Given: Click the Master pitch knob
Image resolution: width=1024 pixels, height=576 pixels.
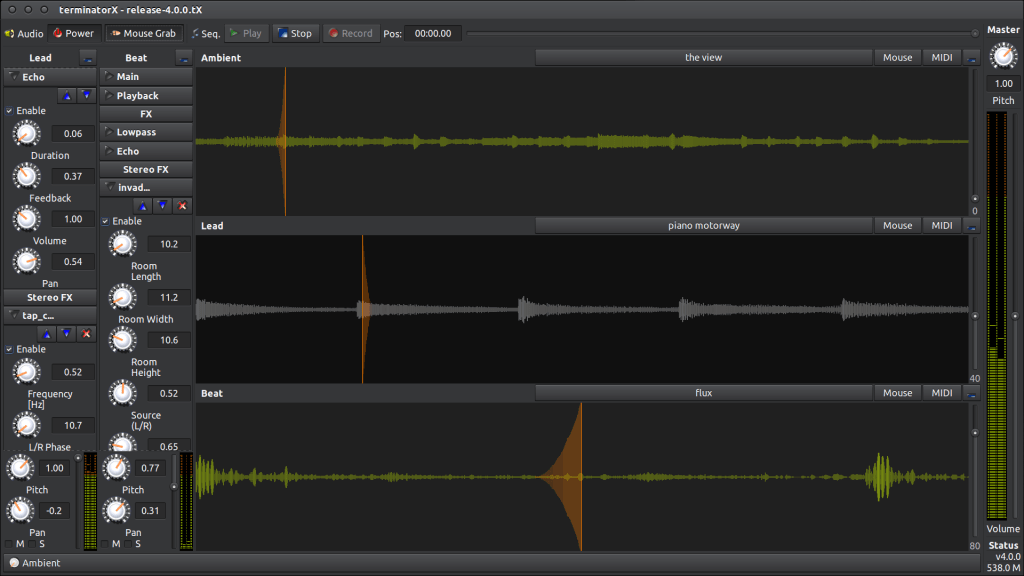Looking at the screenshot, I should [x=1003, y=57].
